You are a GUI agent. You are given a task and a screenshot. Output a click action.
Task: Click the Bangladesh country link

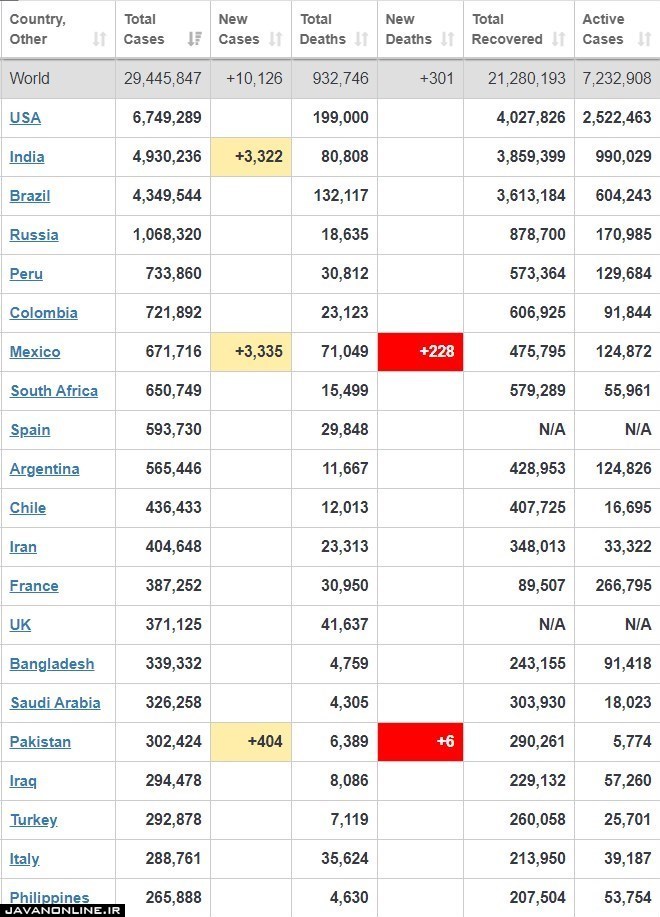[51, 664]
